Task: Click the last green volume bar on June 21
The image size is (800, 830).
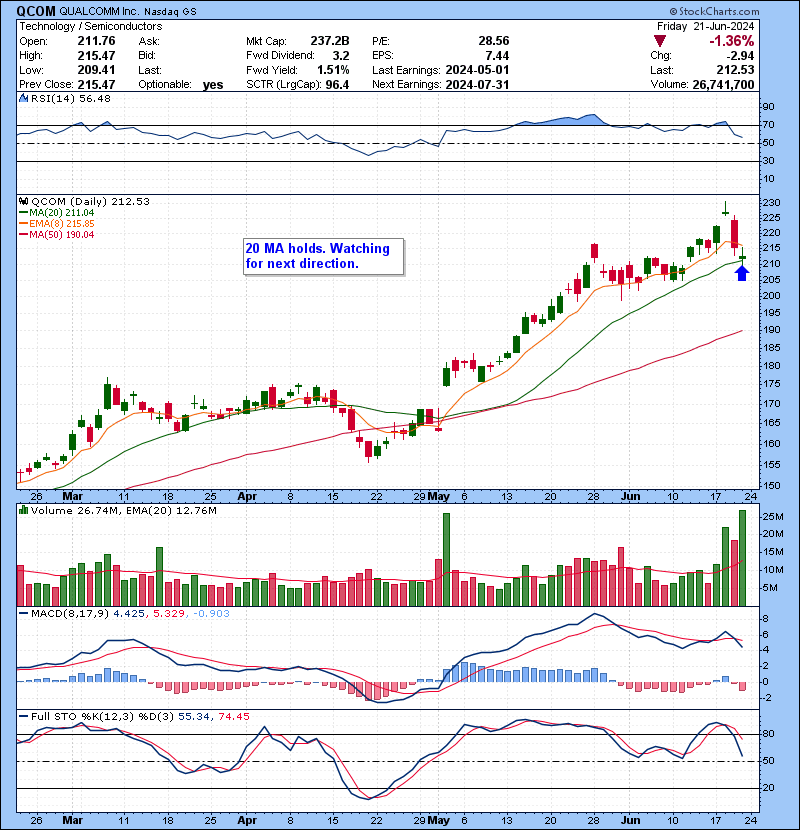Action: (x=742, y=558)
